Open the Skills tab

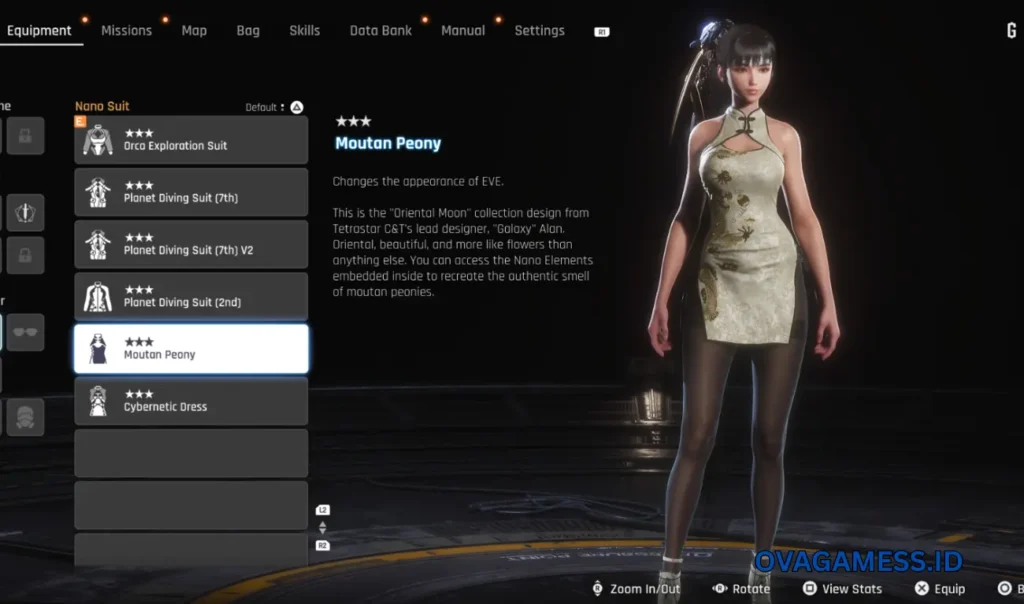click(x=304, y=30)
